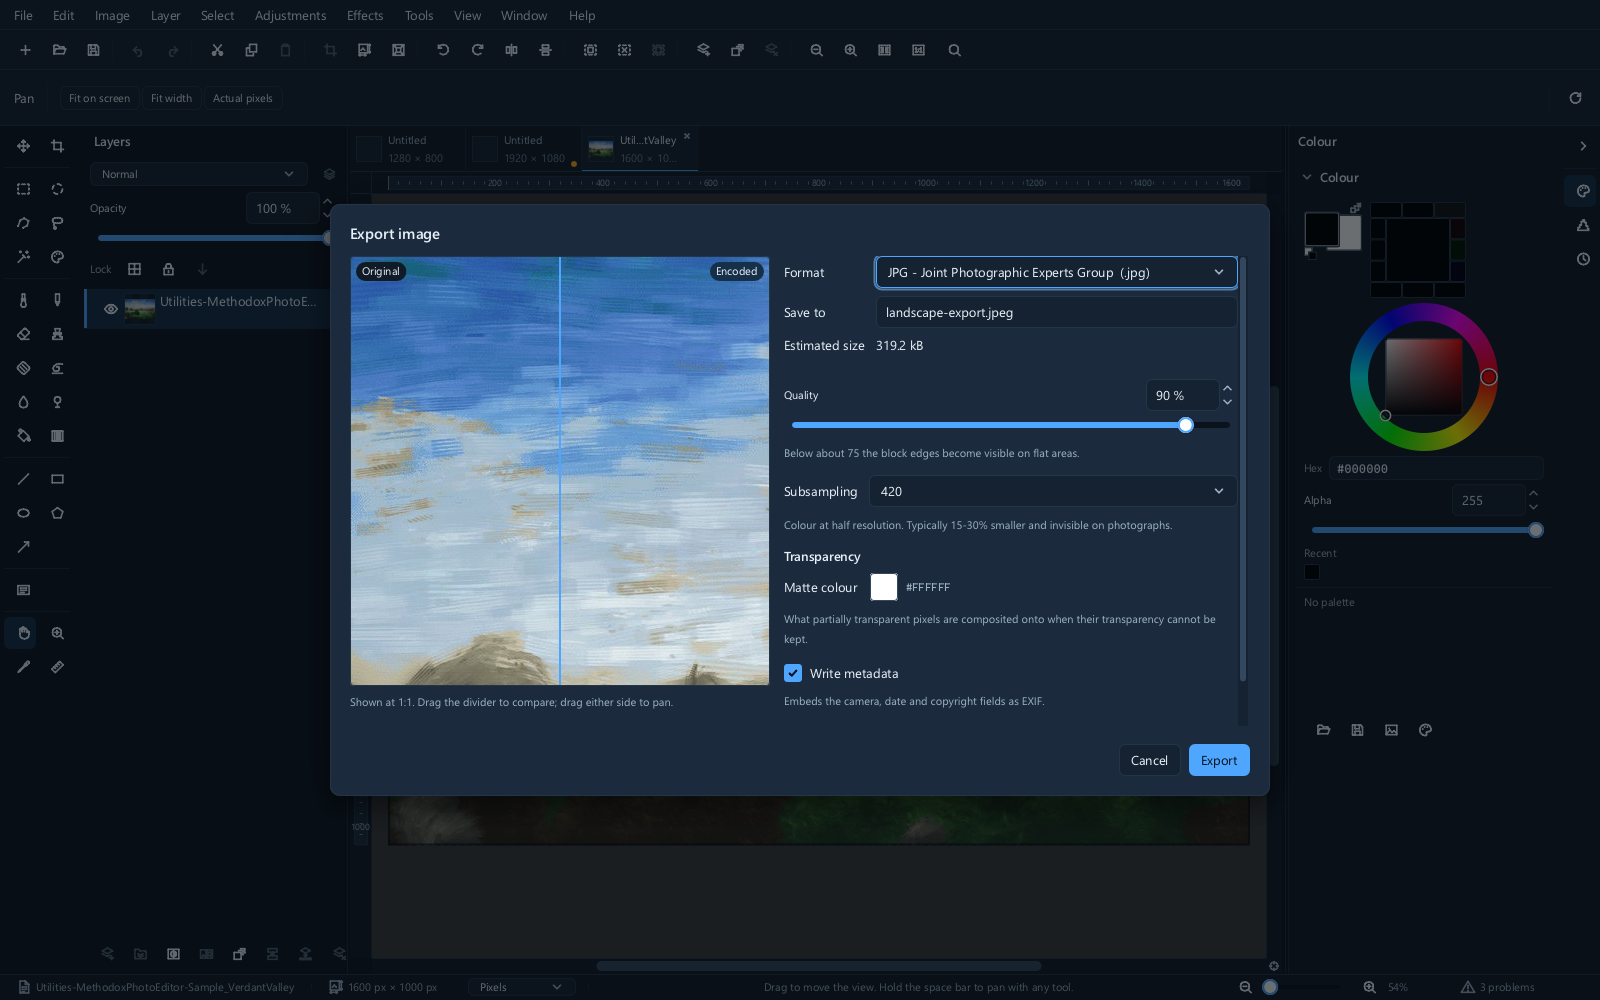Open the Effects menu
This screenshot has height=1000, width=1600.
[x=365, y=16]
